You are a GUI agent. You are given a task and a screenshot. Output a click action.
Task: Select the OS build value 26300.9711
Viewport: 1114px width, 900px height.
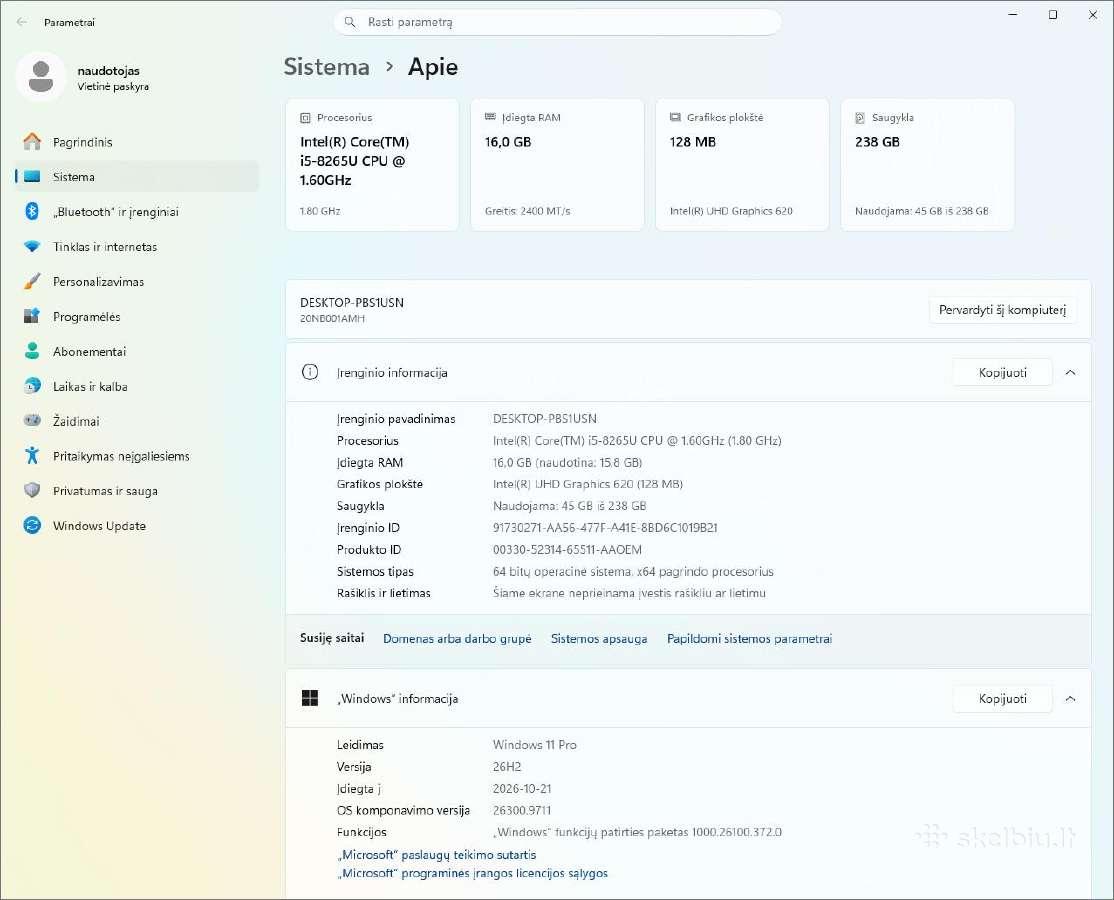click(521, 810)
